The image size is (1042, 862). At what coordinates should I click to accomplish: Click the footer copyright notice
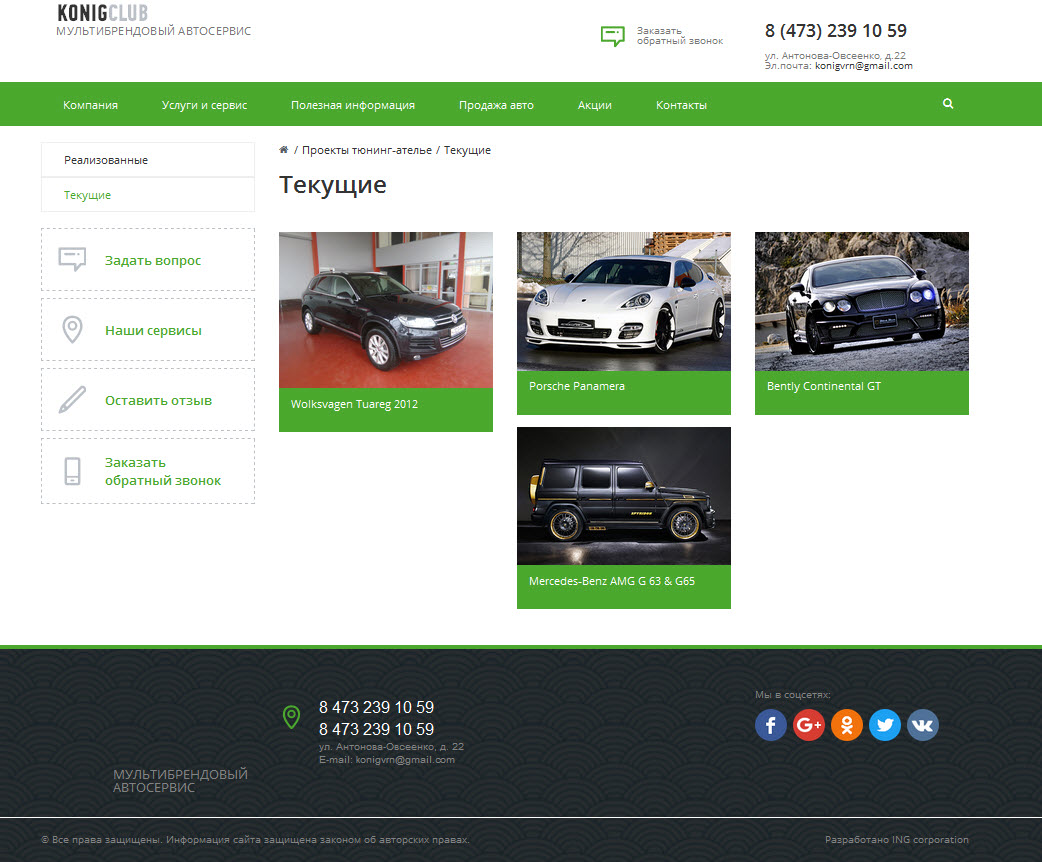coord(255,839)
